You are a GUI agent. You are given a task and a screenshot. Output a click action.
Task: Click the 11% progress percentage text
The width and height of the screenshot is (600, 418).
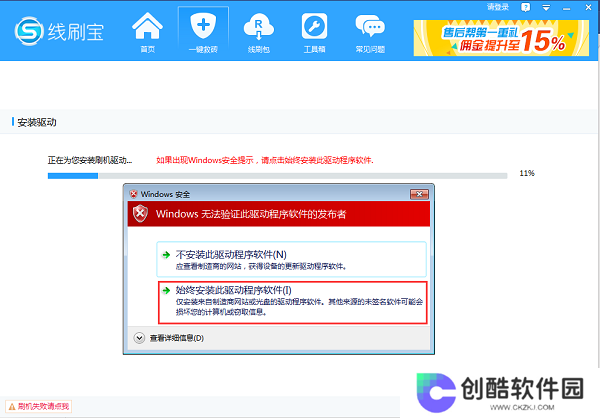coord(527,173)
